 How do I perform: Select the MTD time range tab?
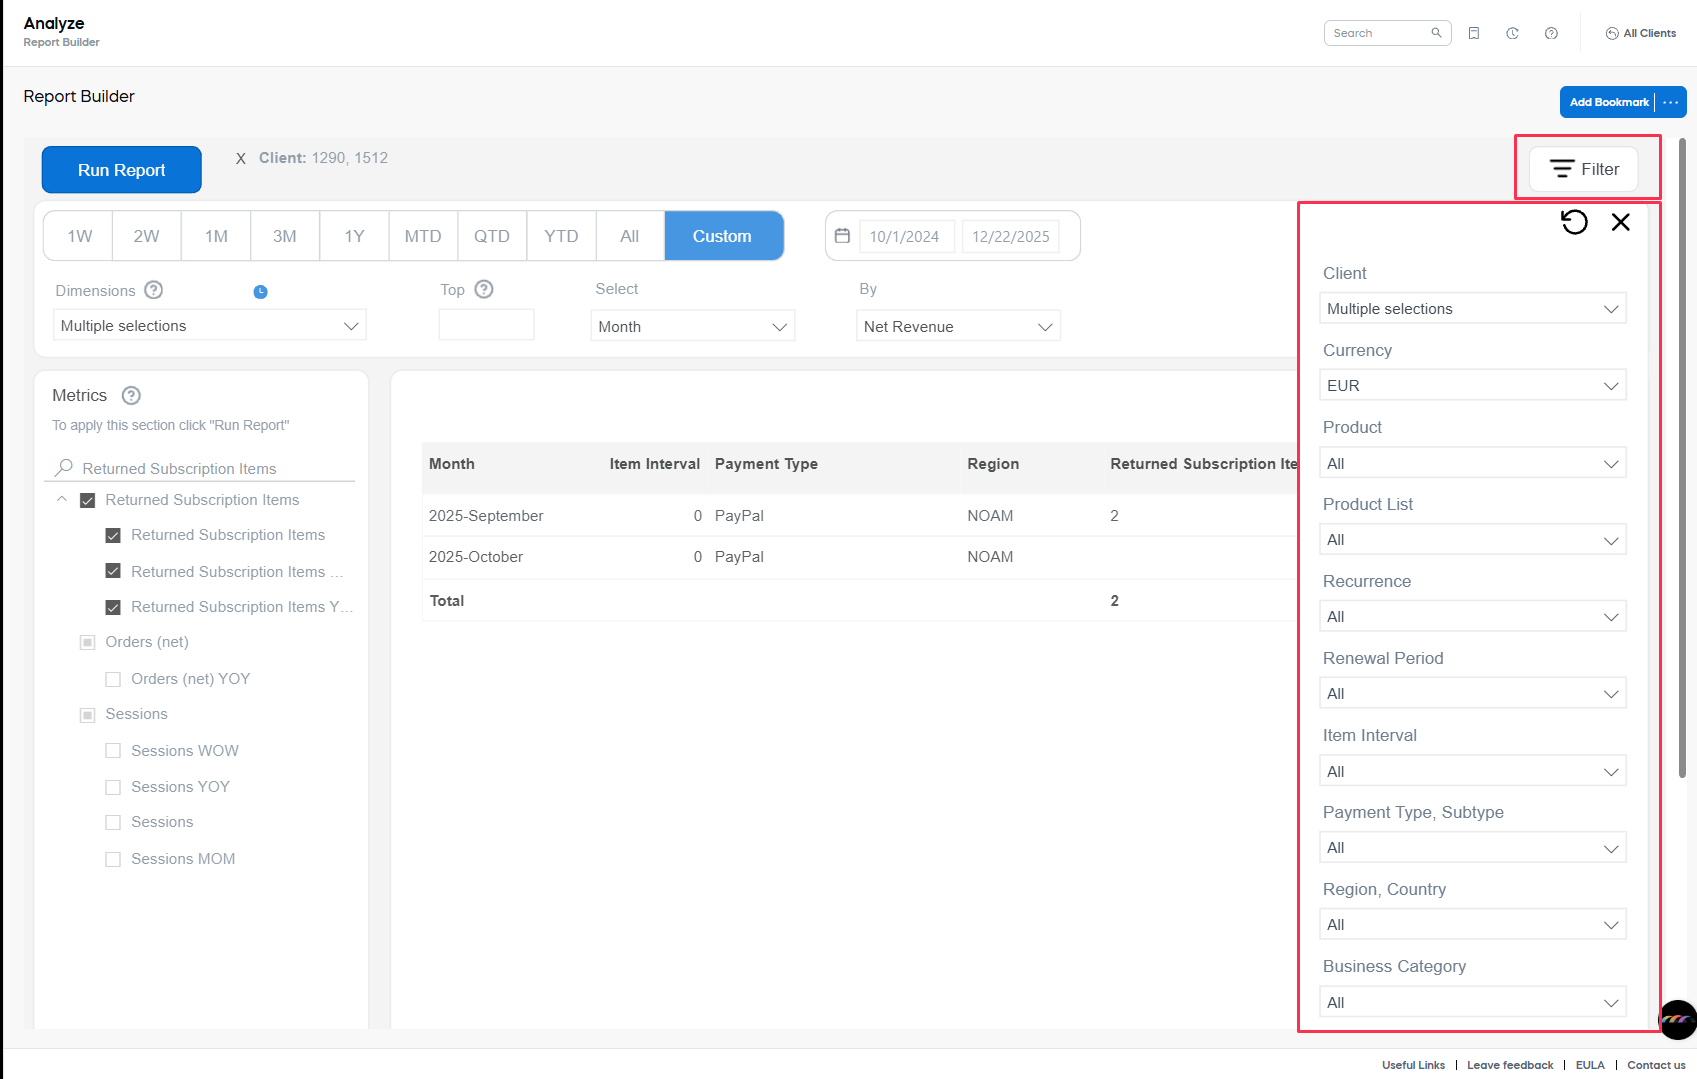click(x=422, y=235)
